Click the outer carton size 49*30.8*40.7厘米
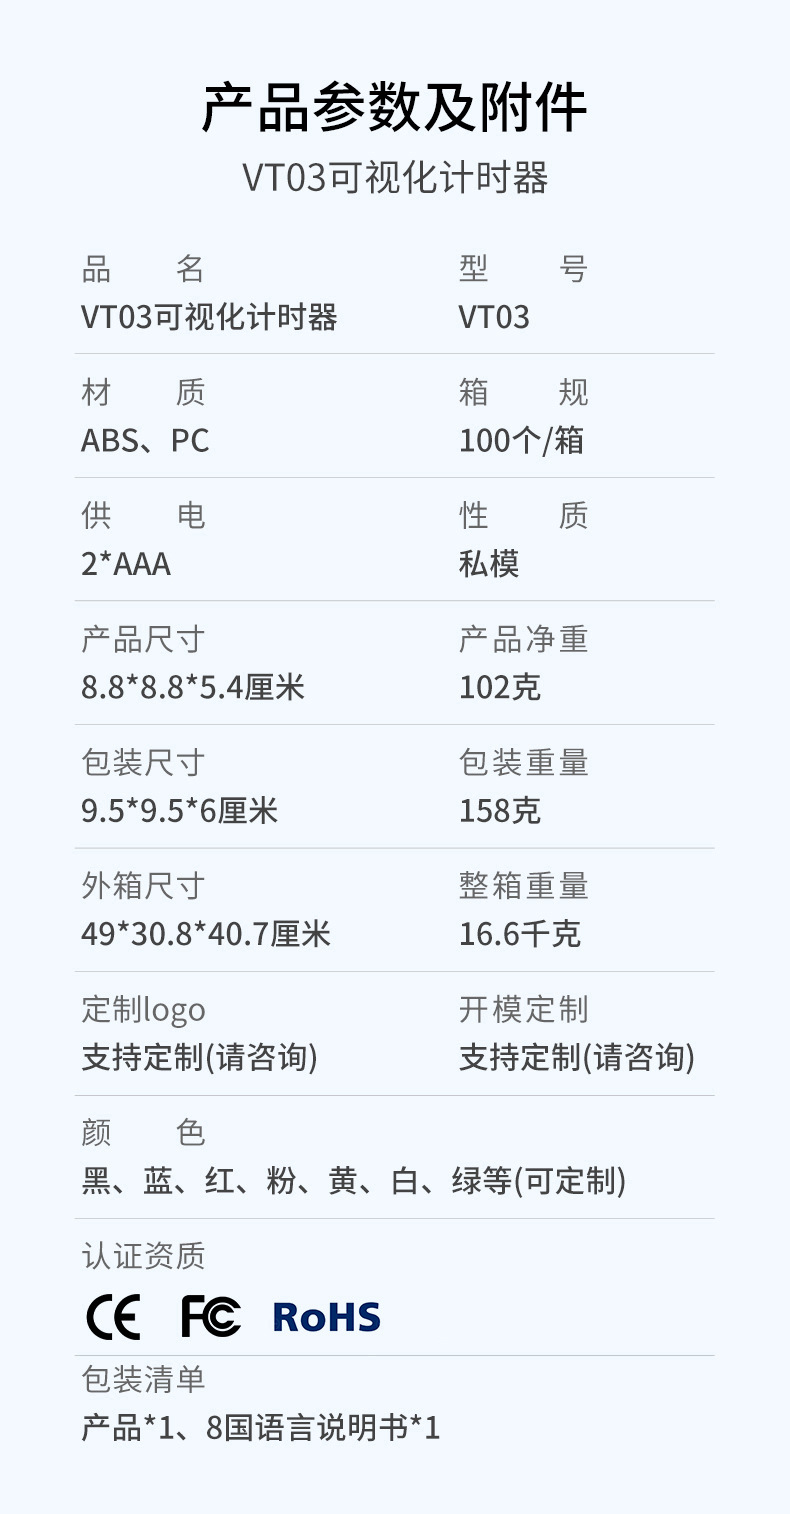790x1514 pixels. click(x=206, y=935)
